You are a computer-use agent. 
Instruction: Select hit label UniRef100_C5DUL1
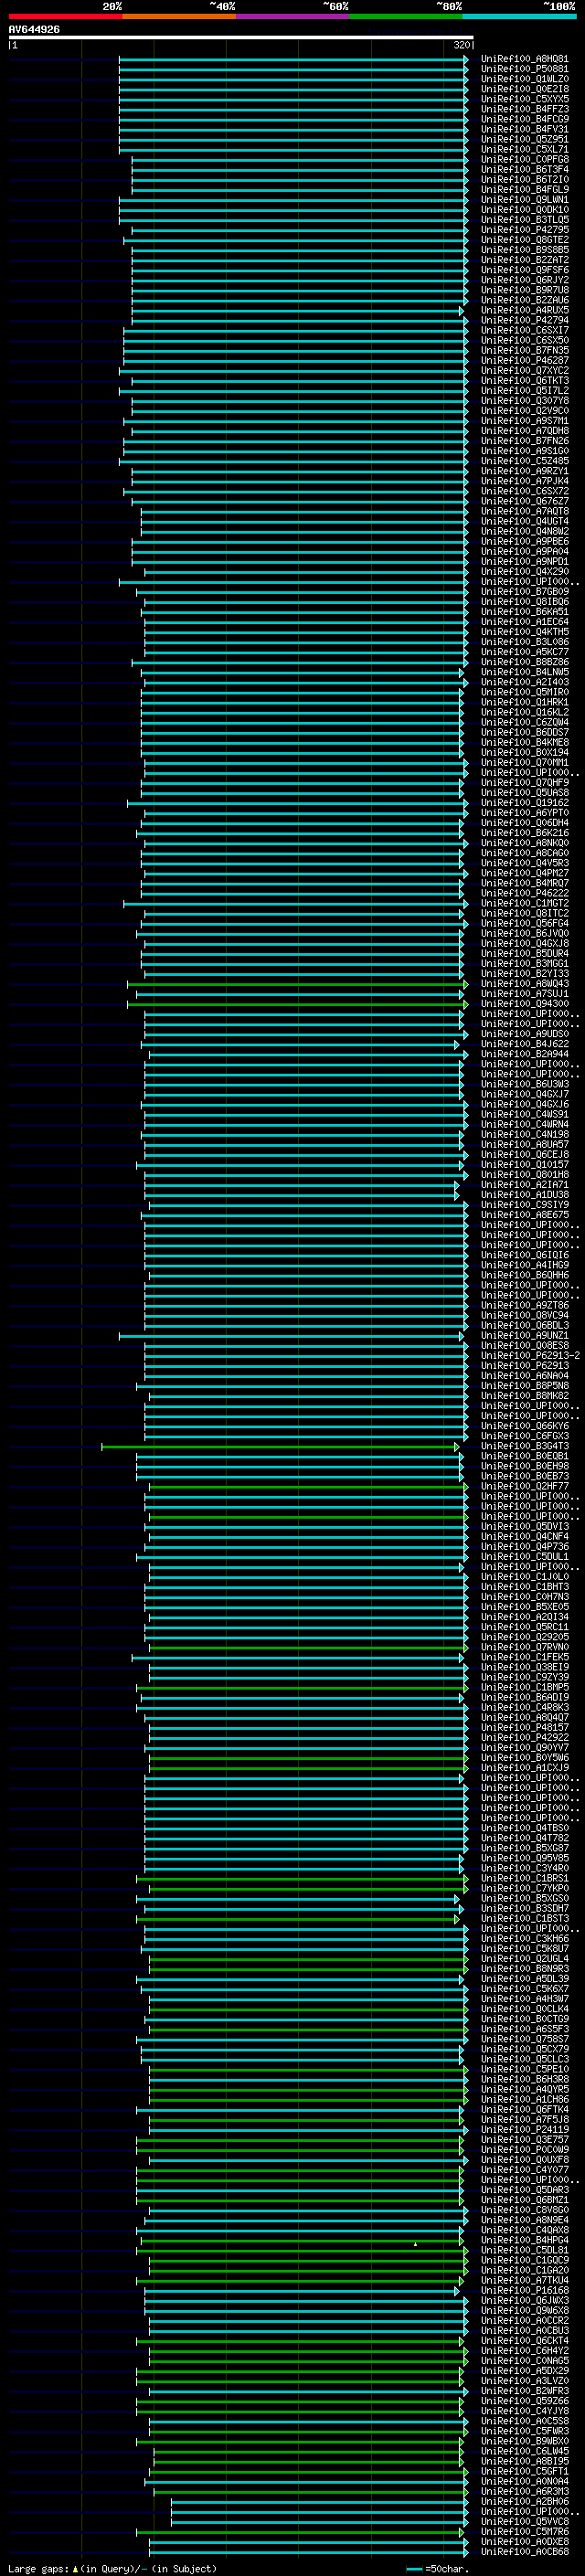(x=525, y=1556)
